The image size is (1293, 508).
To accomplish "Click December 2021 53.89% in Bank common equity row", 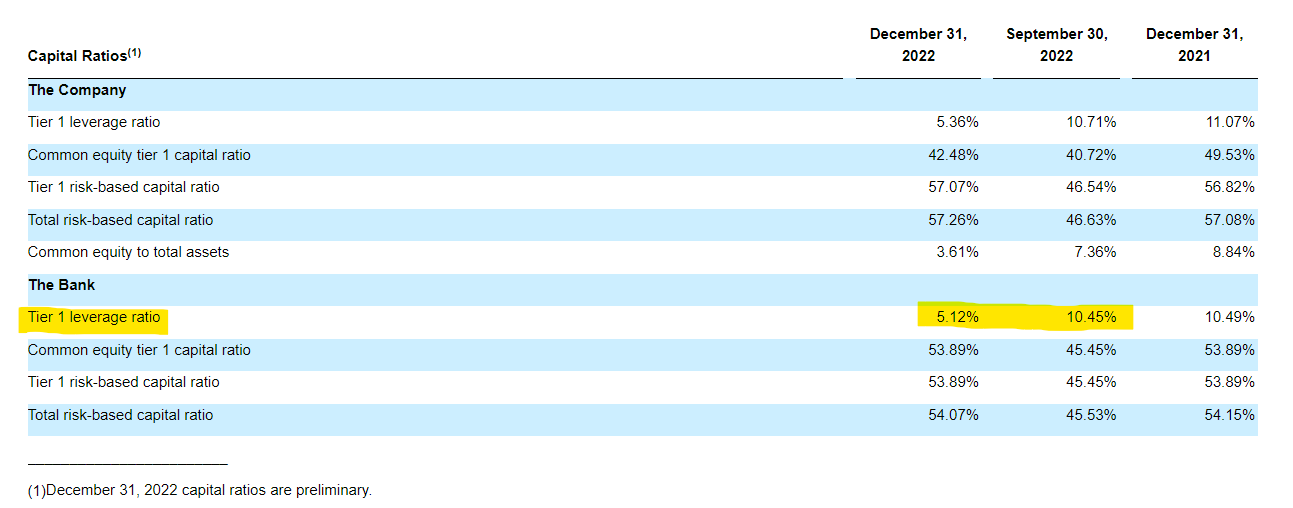I will pos(1230,350).
